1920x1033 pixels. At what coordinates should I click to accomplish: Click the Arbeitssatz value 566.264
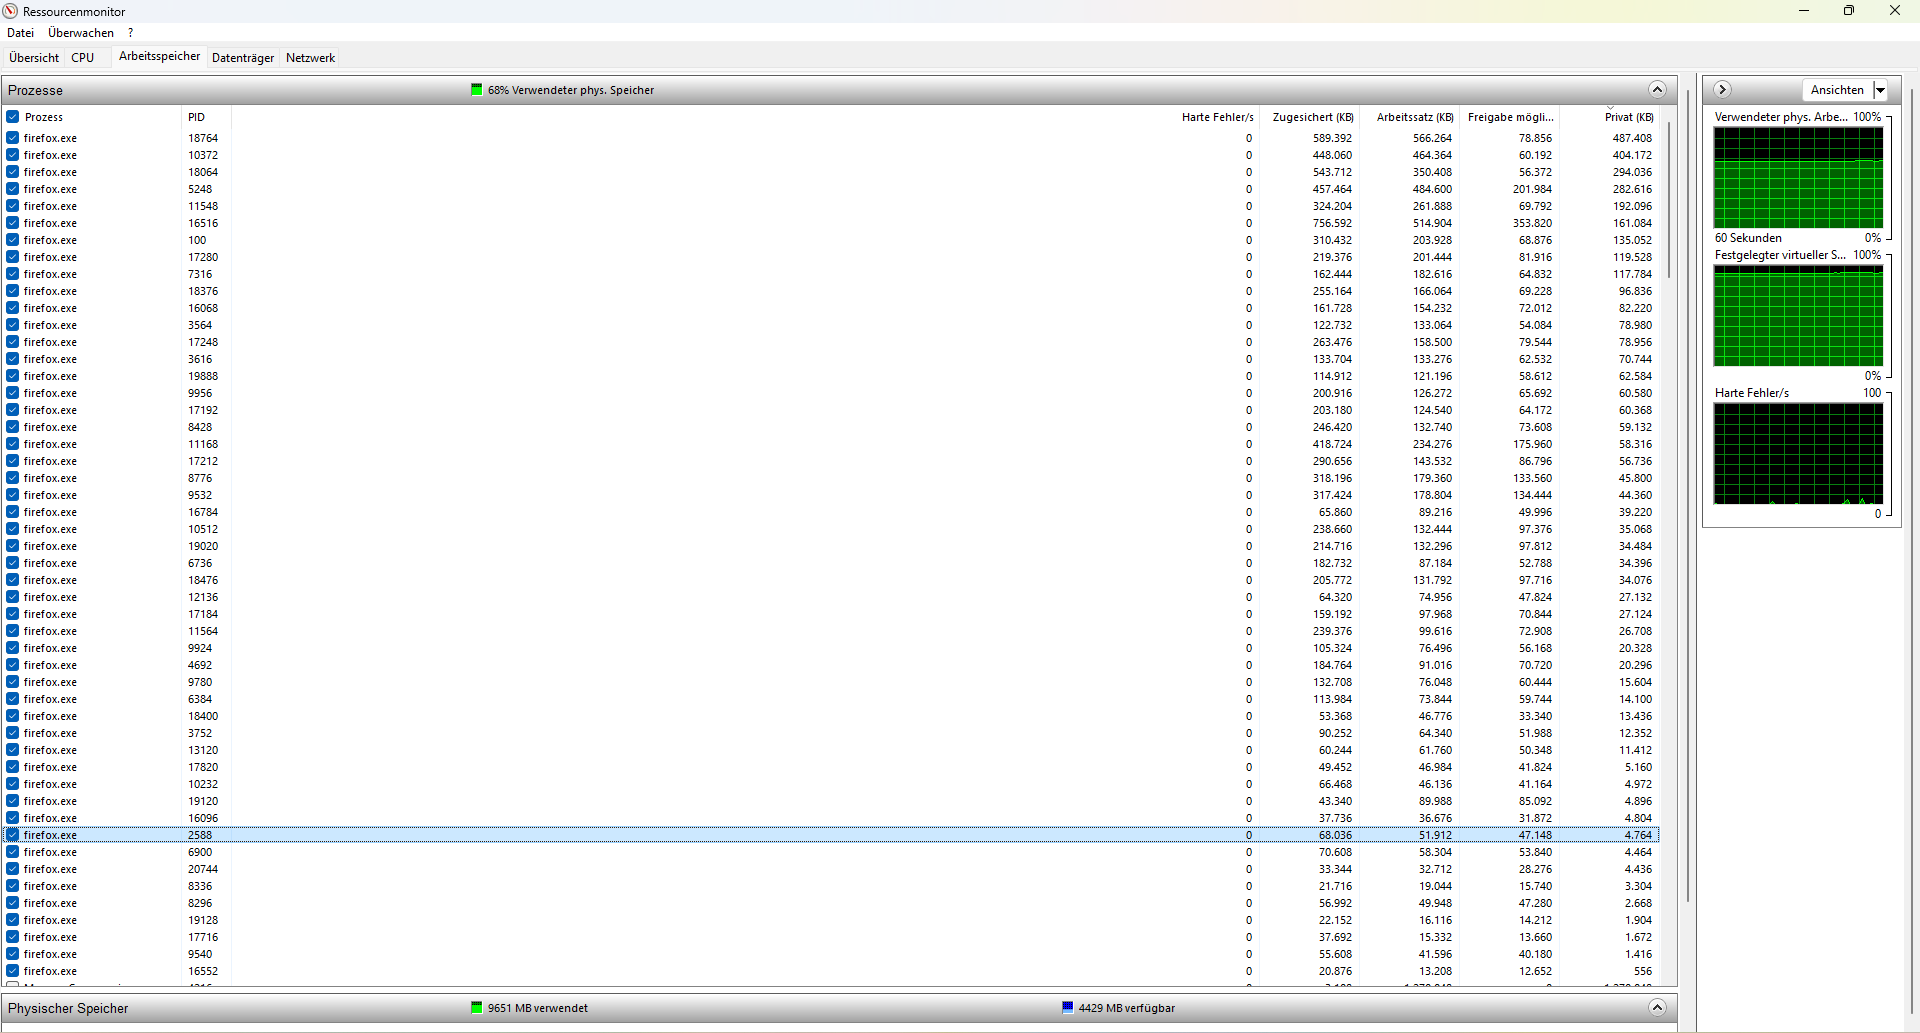(1432, 138)
